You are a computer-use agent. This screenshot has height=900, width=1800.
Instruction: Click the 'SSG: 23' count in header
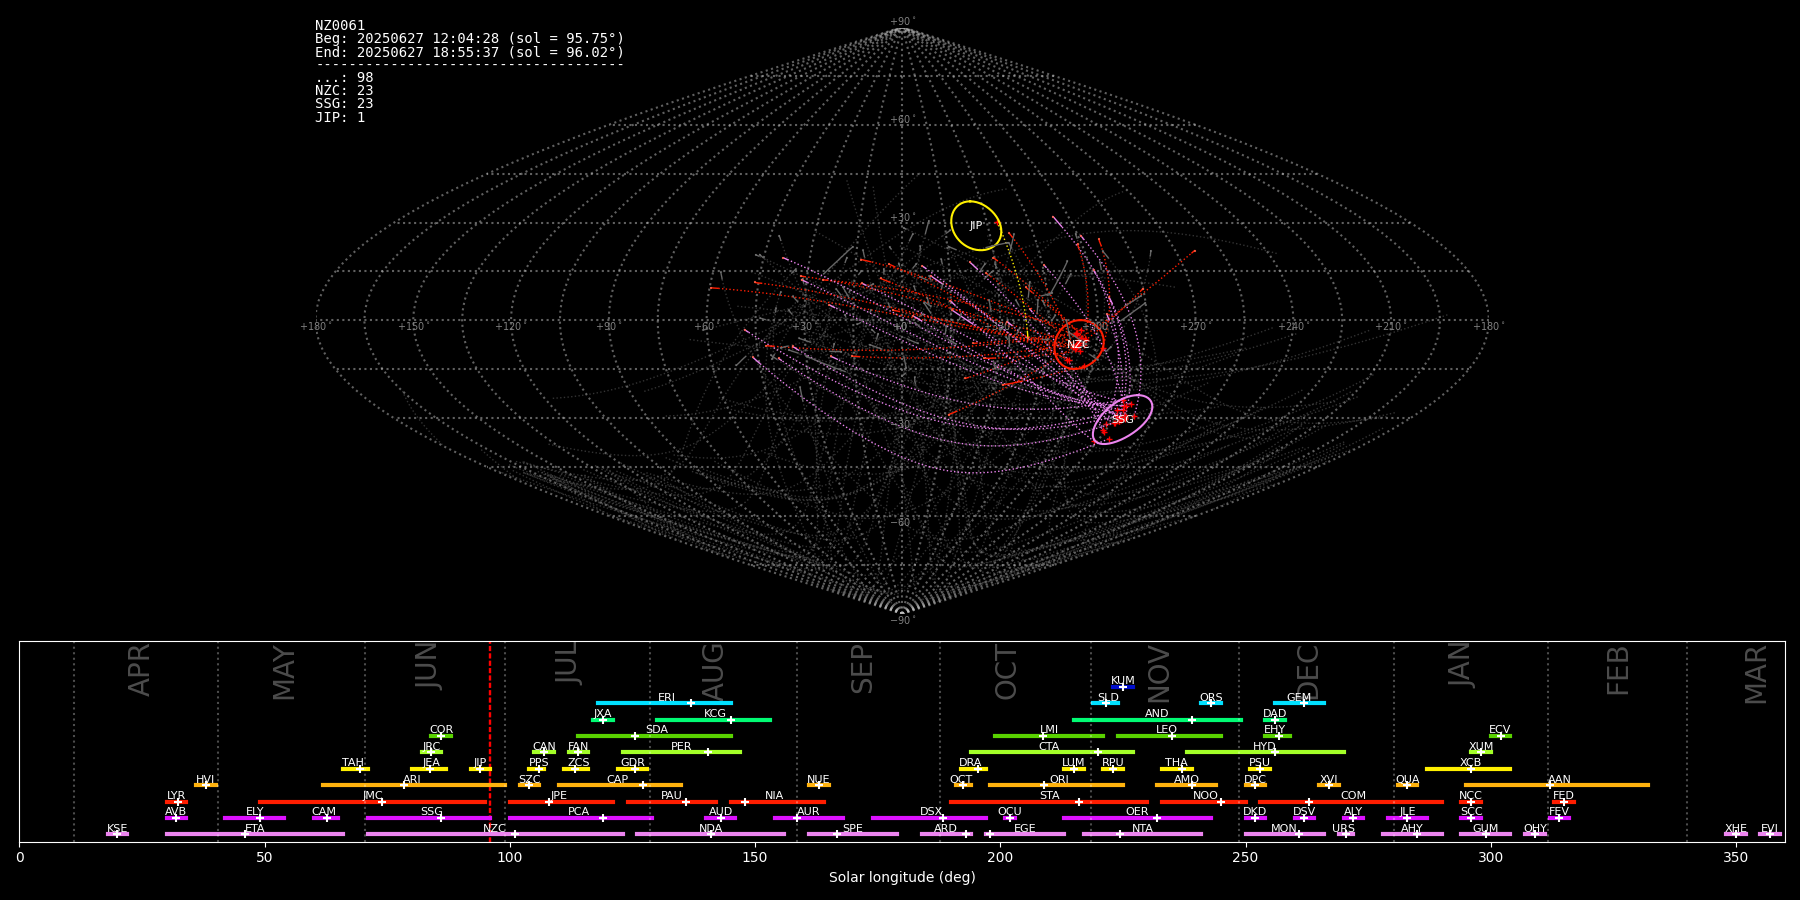[344, 104]
